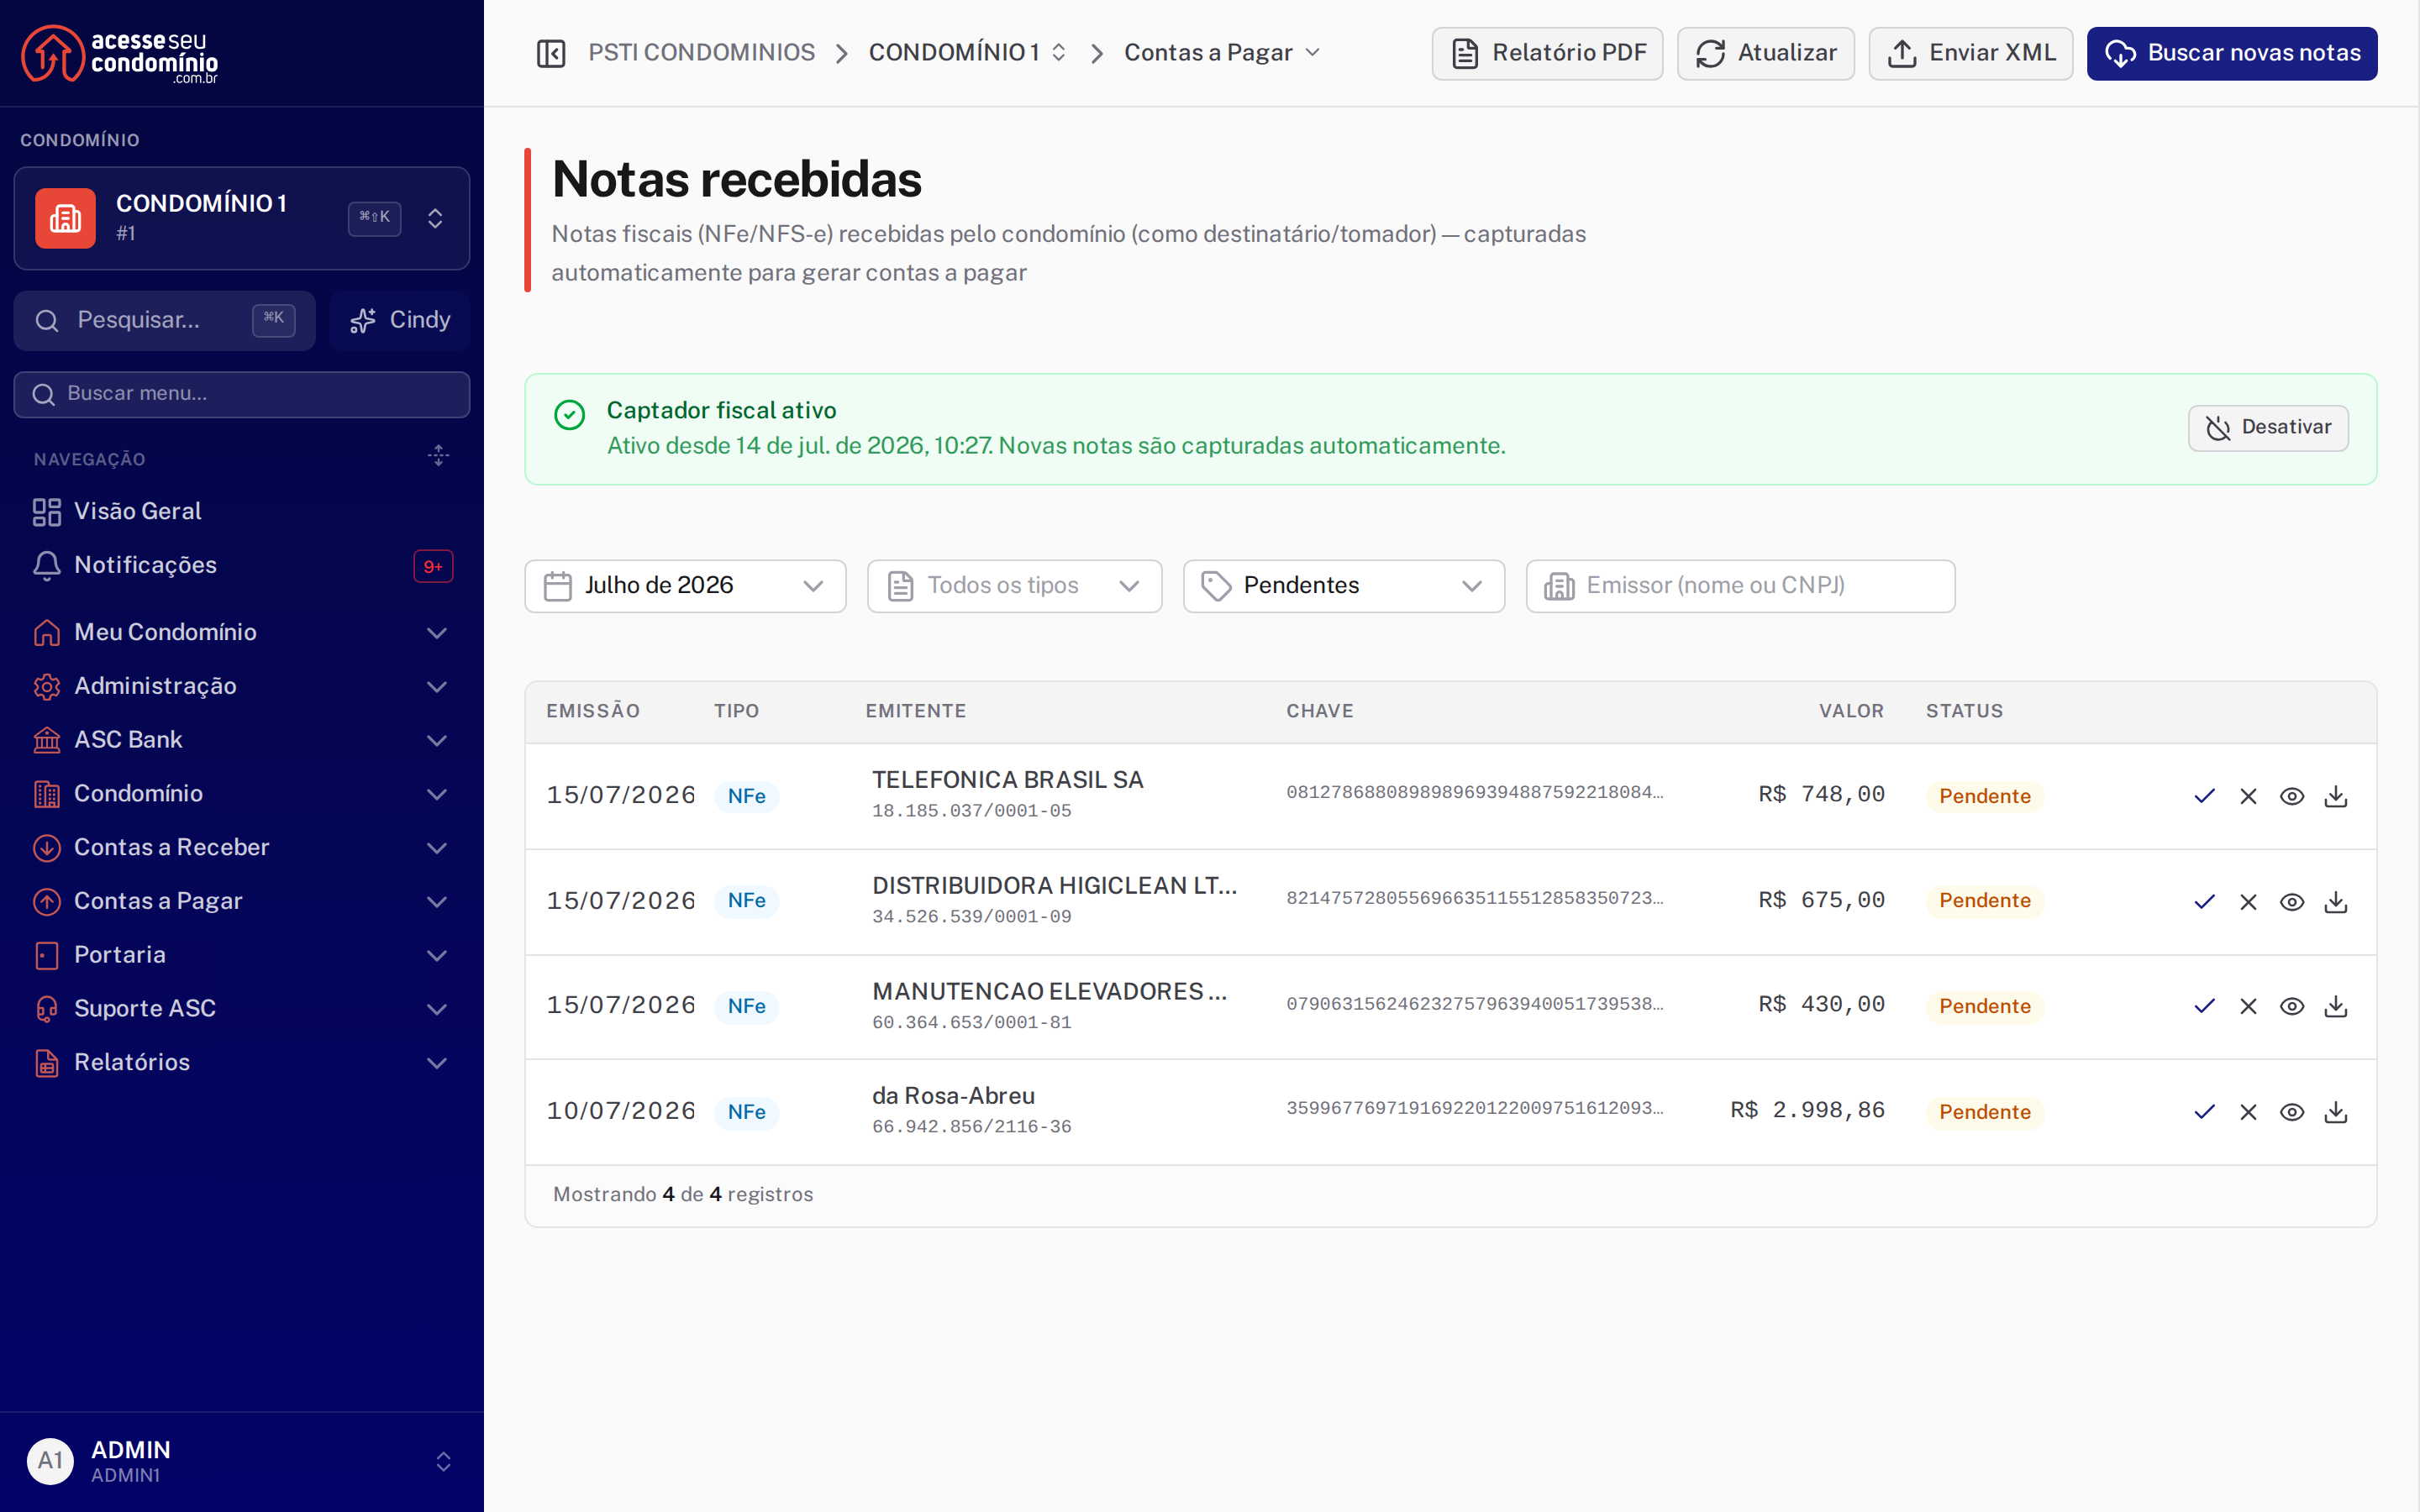The image size is (2420, 1512).
Task: Click the NFe tag of TELEFONICA row
Action: click(x=746, y=796)
